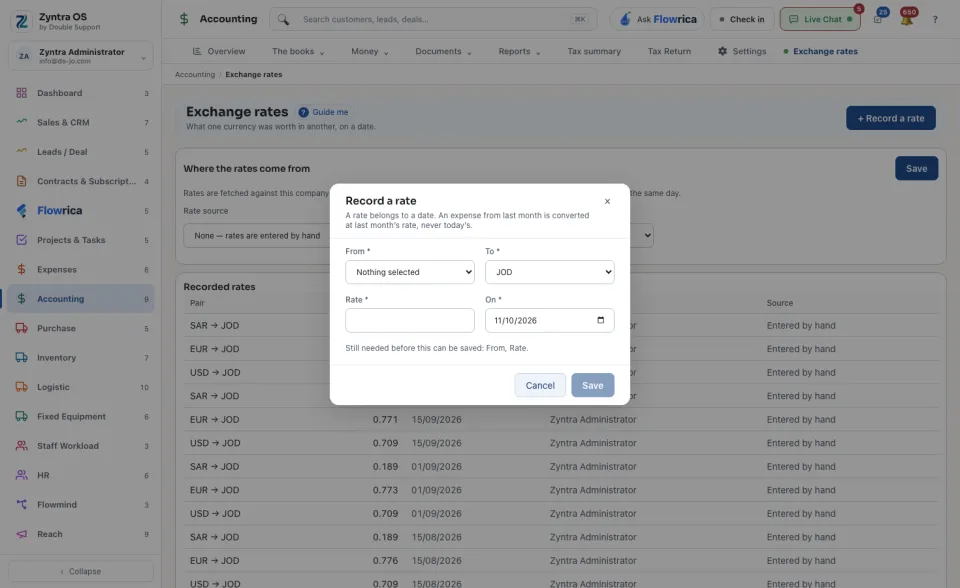
Task: Go to the Overview tab
Action: pos(219,51)
